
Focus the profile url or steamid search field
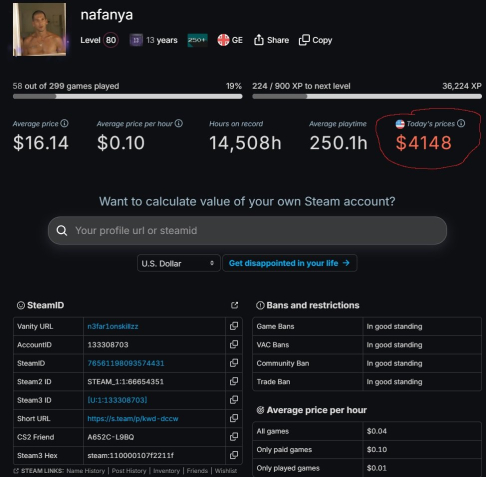pyautogui.click(x=247, y=230)
